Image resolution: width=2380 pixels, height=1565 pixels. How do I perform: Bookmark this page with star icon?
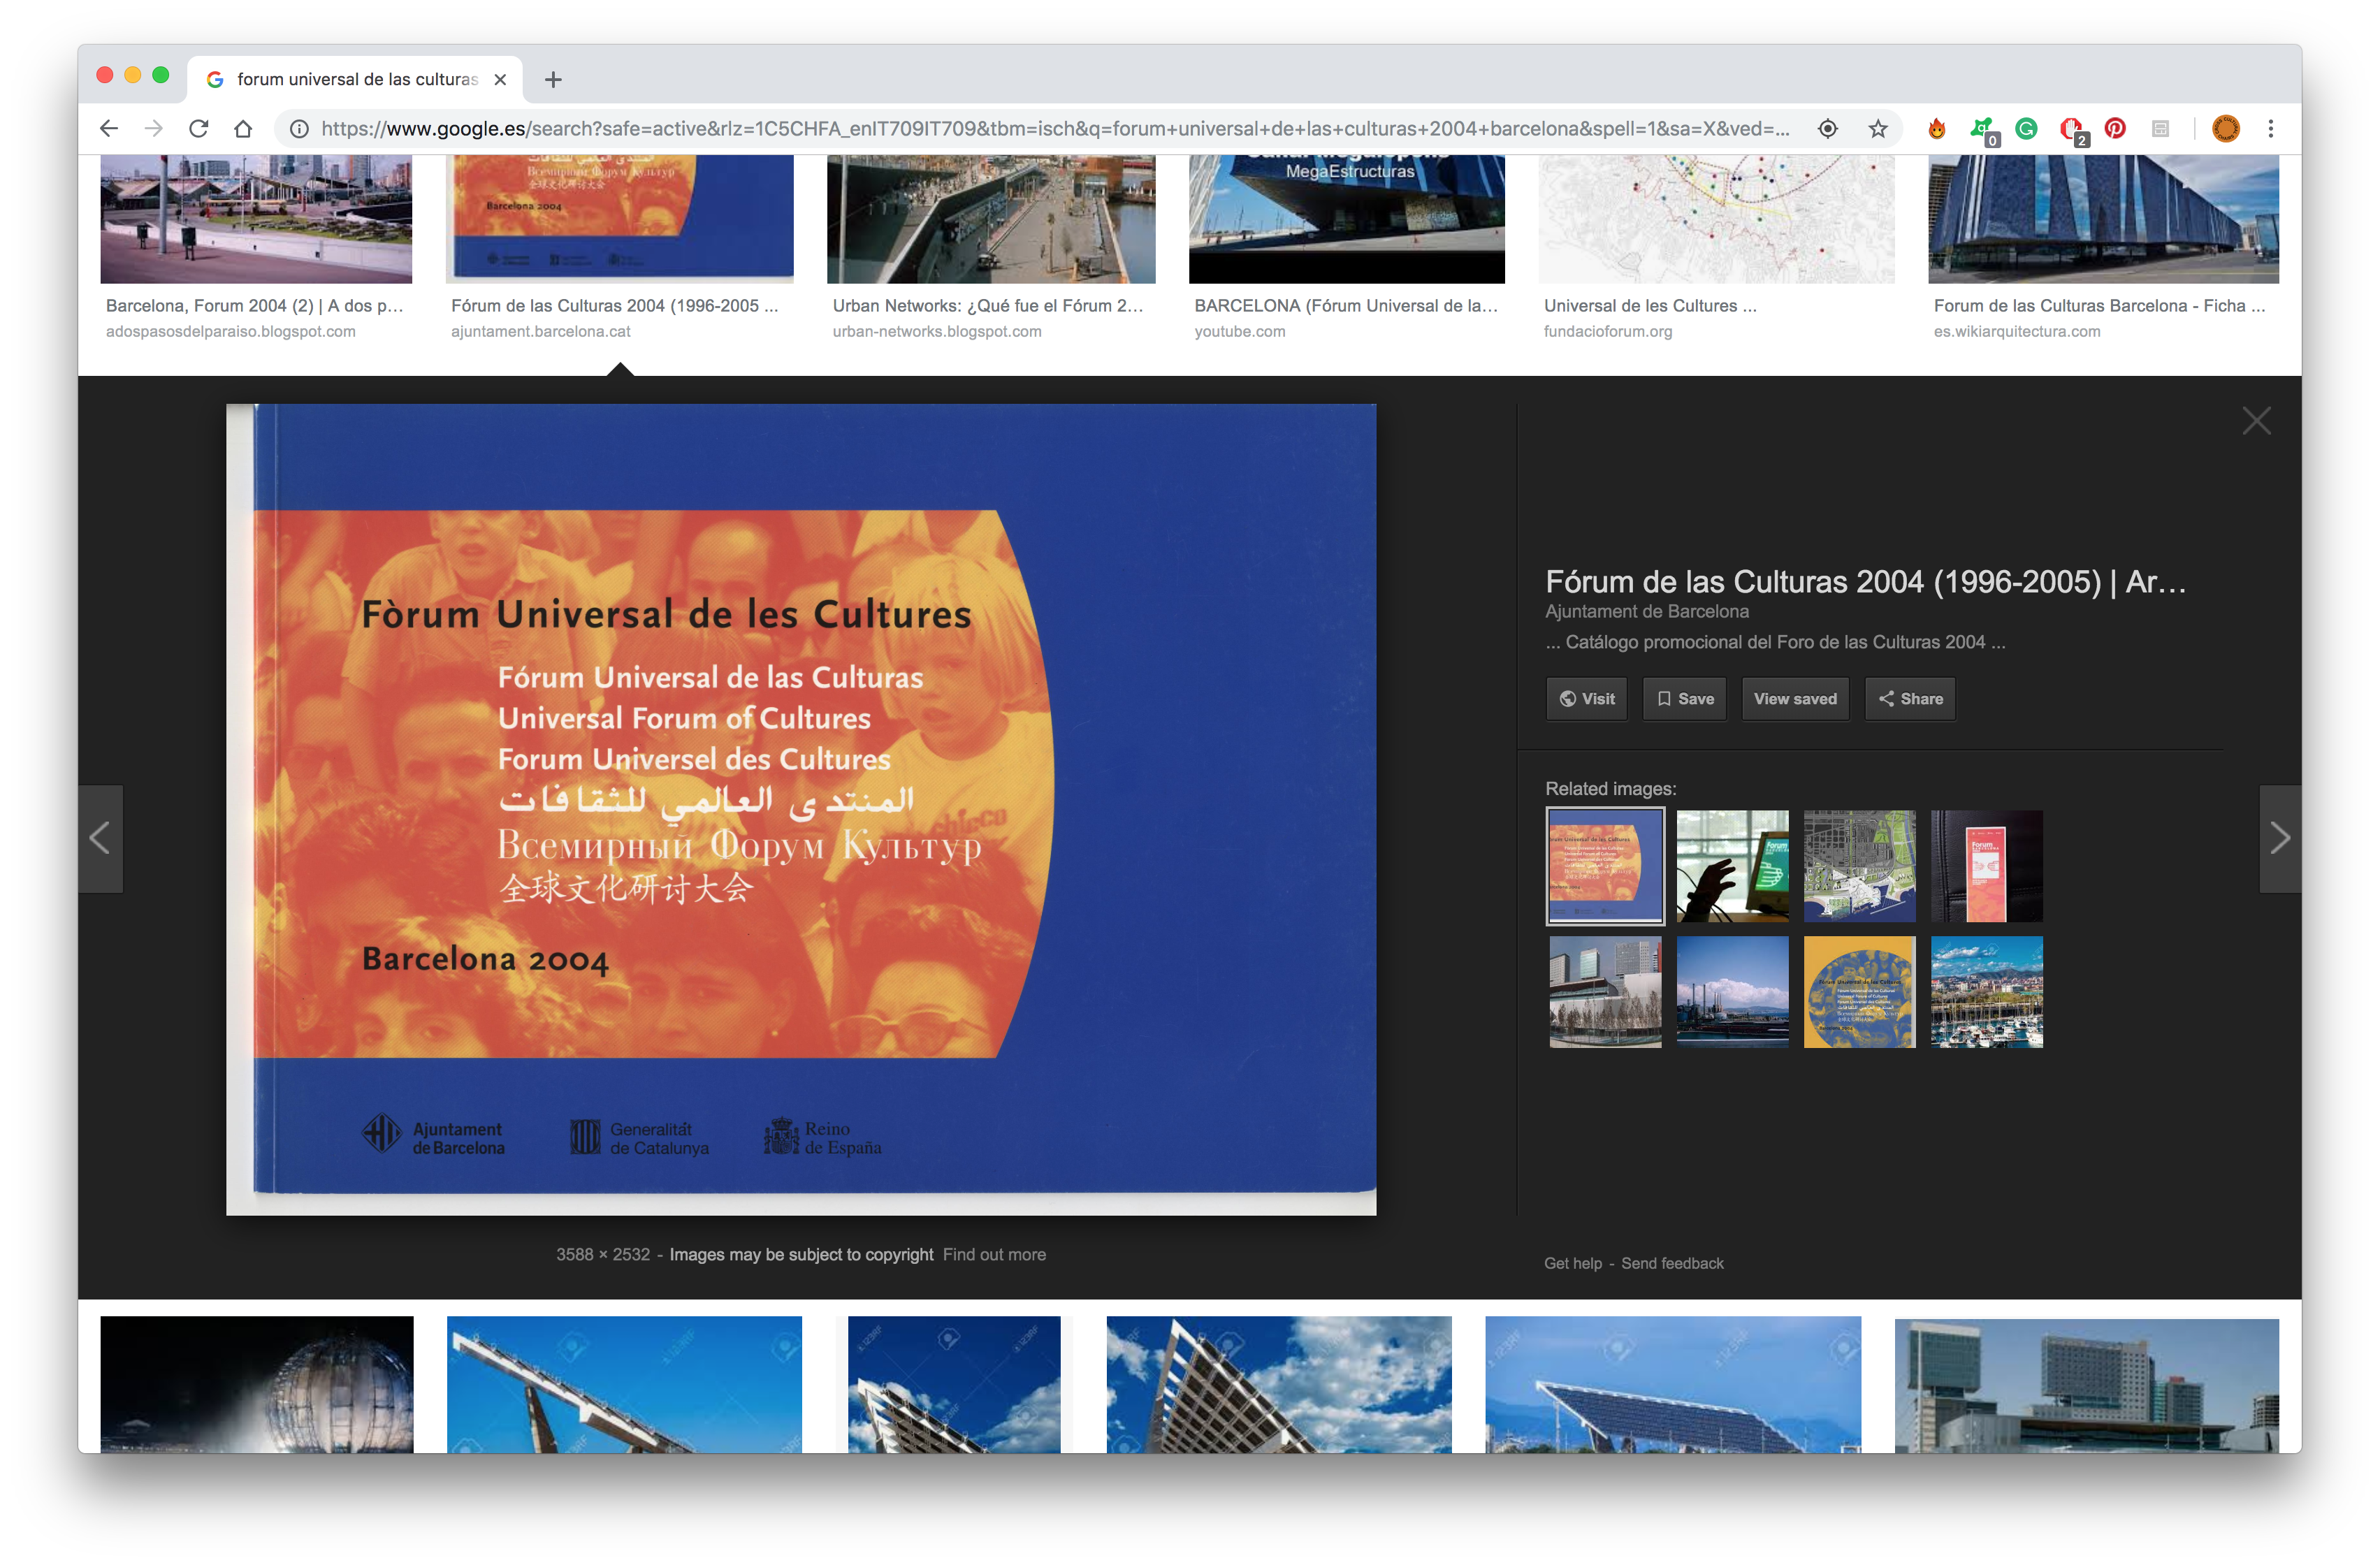coord(1878,129)
